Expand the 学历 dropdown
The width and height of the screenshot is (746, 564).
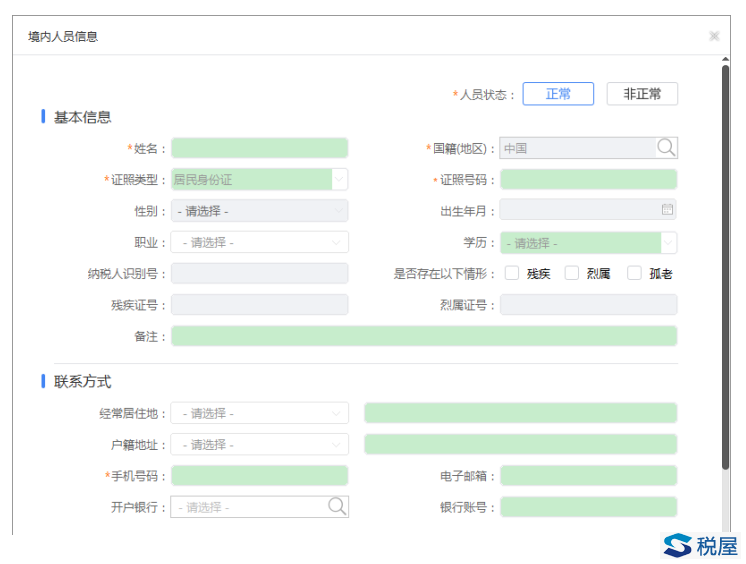[589, 243]
